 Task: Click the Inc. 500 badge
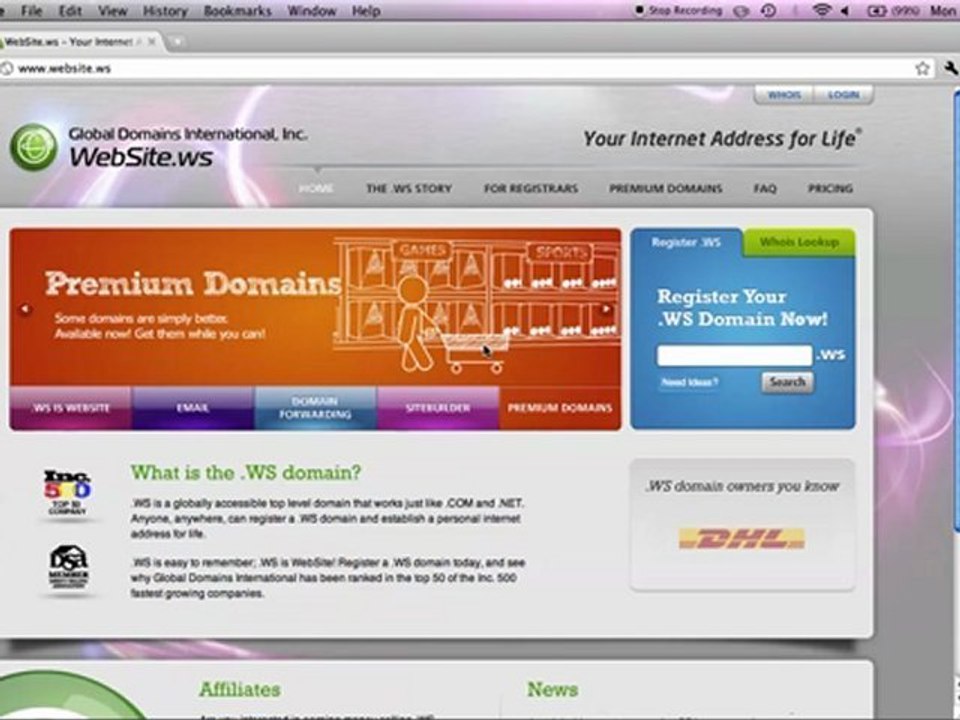click(x=67, y=493)
